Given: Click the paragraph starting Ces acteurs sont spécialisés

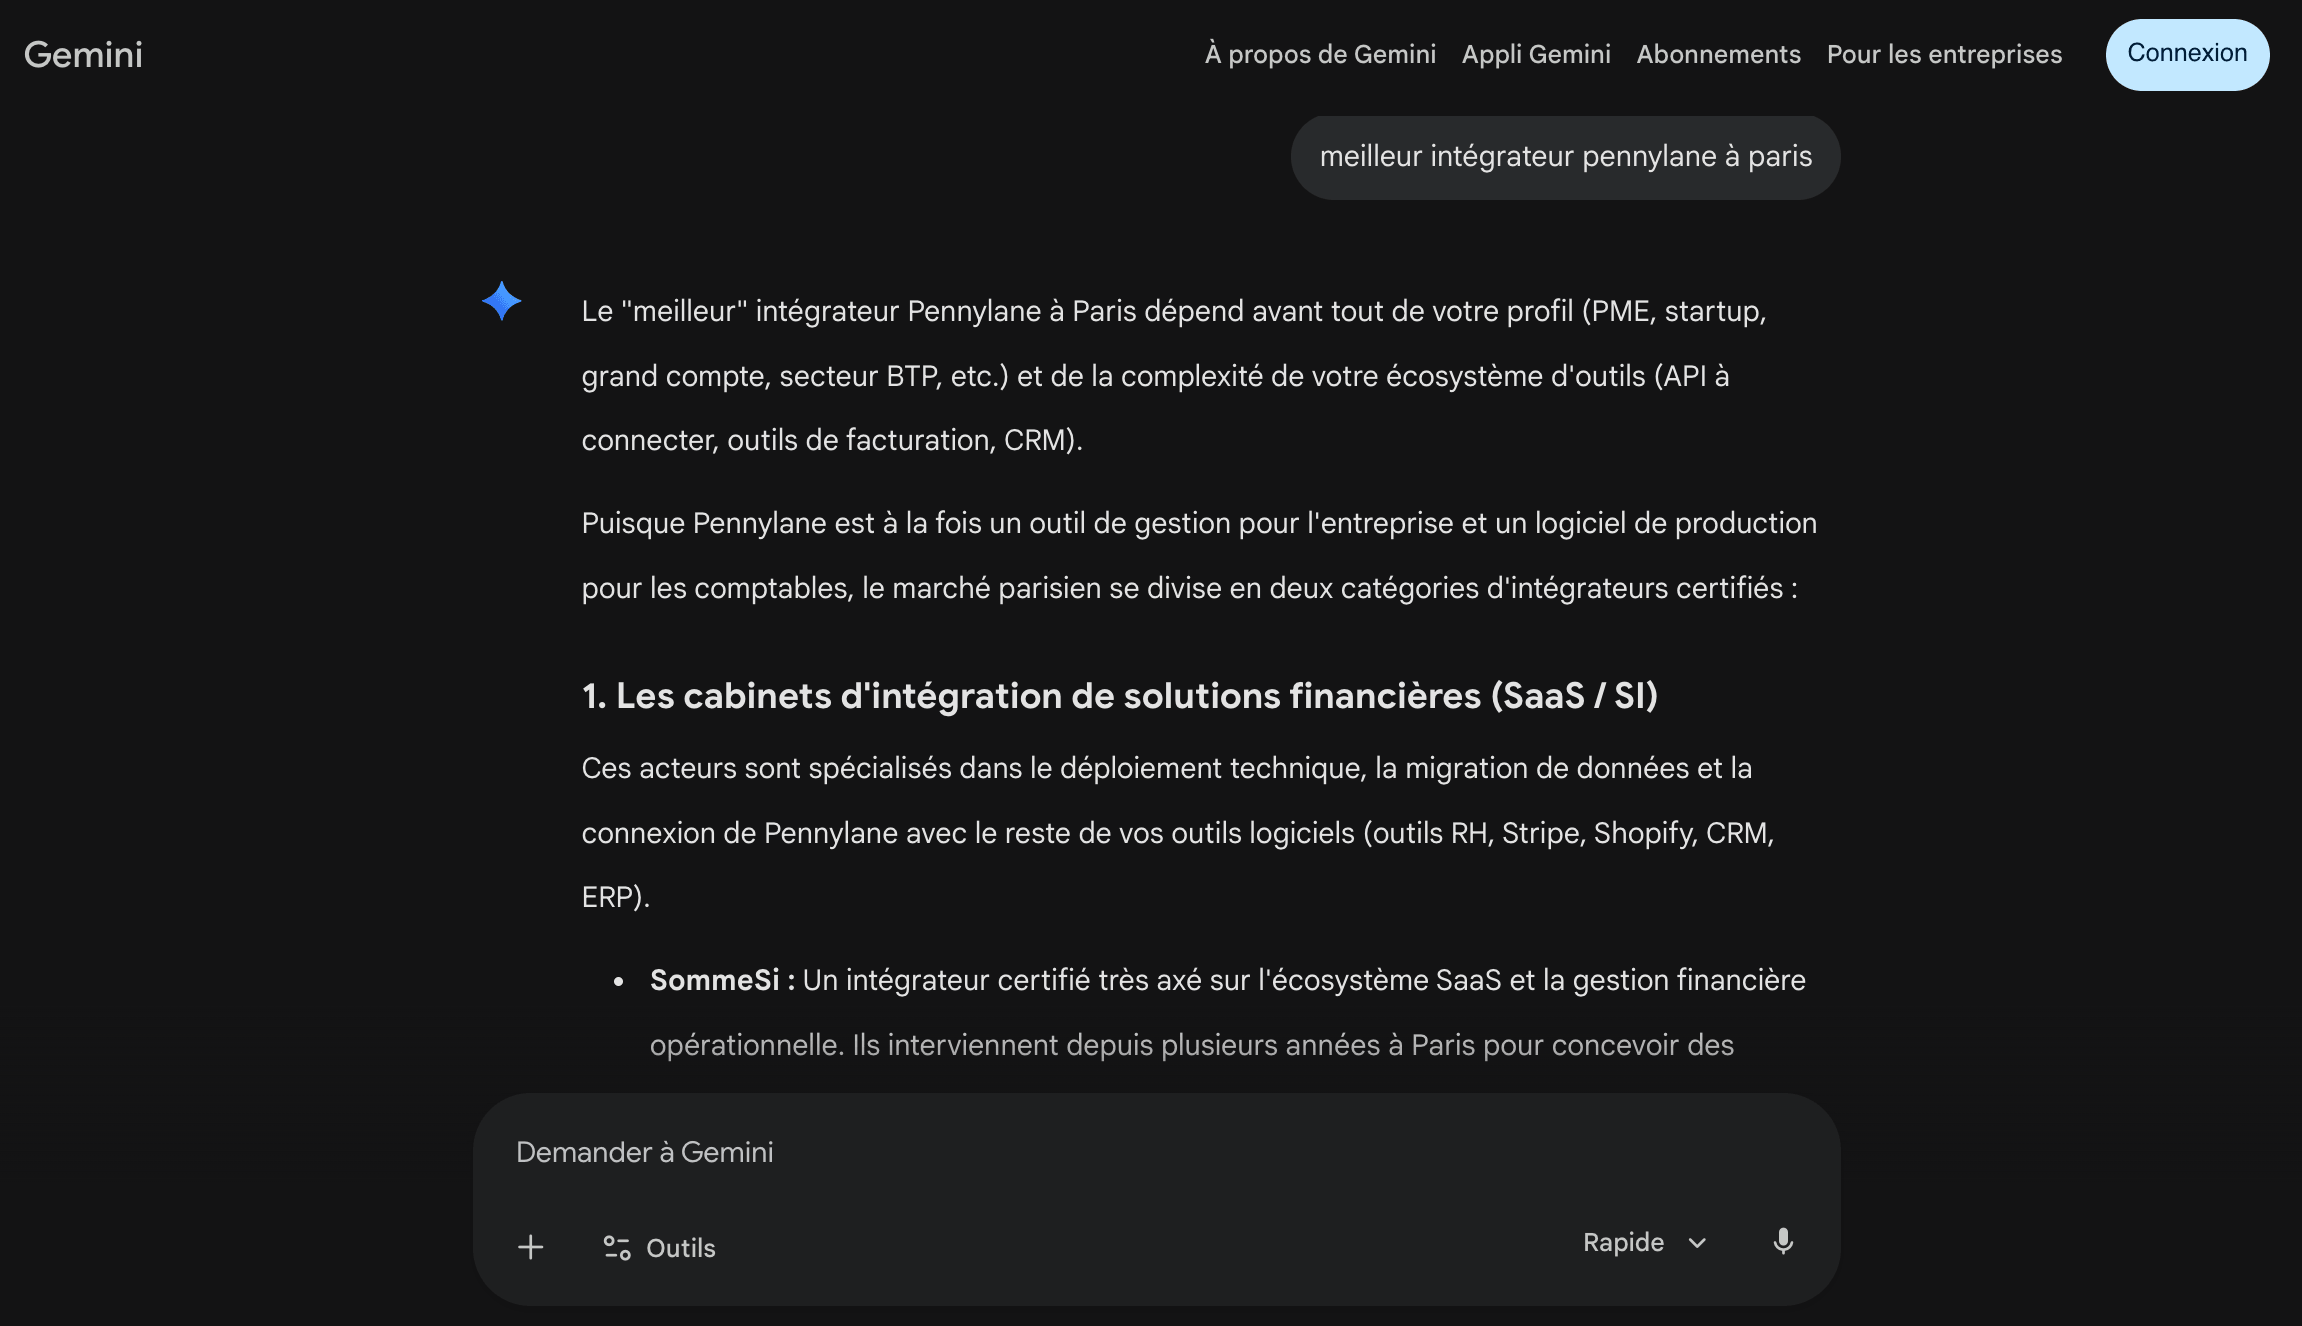Looking at the screenshot, I should pos(1178,832).
